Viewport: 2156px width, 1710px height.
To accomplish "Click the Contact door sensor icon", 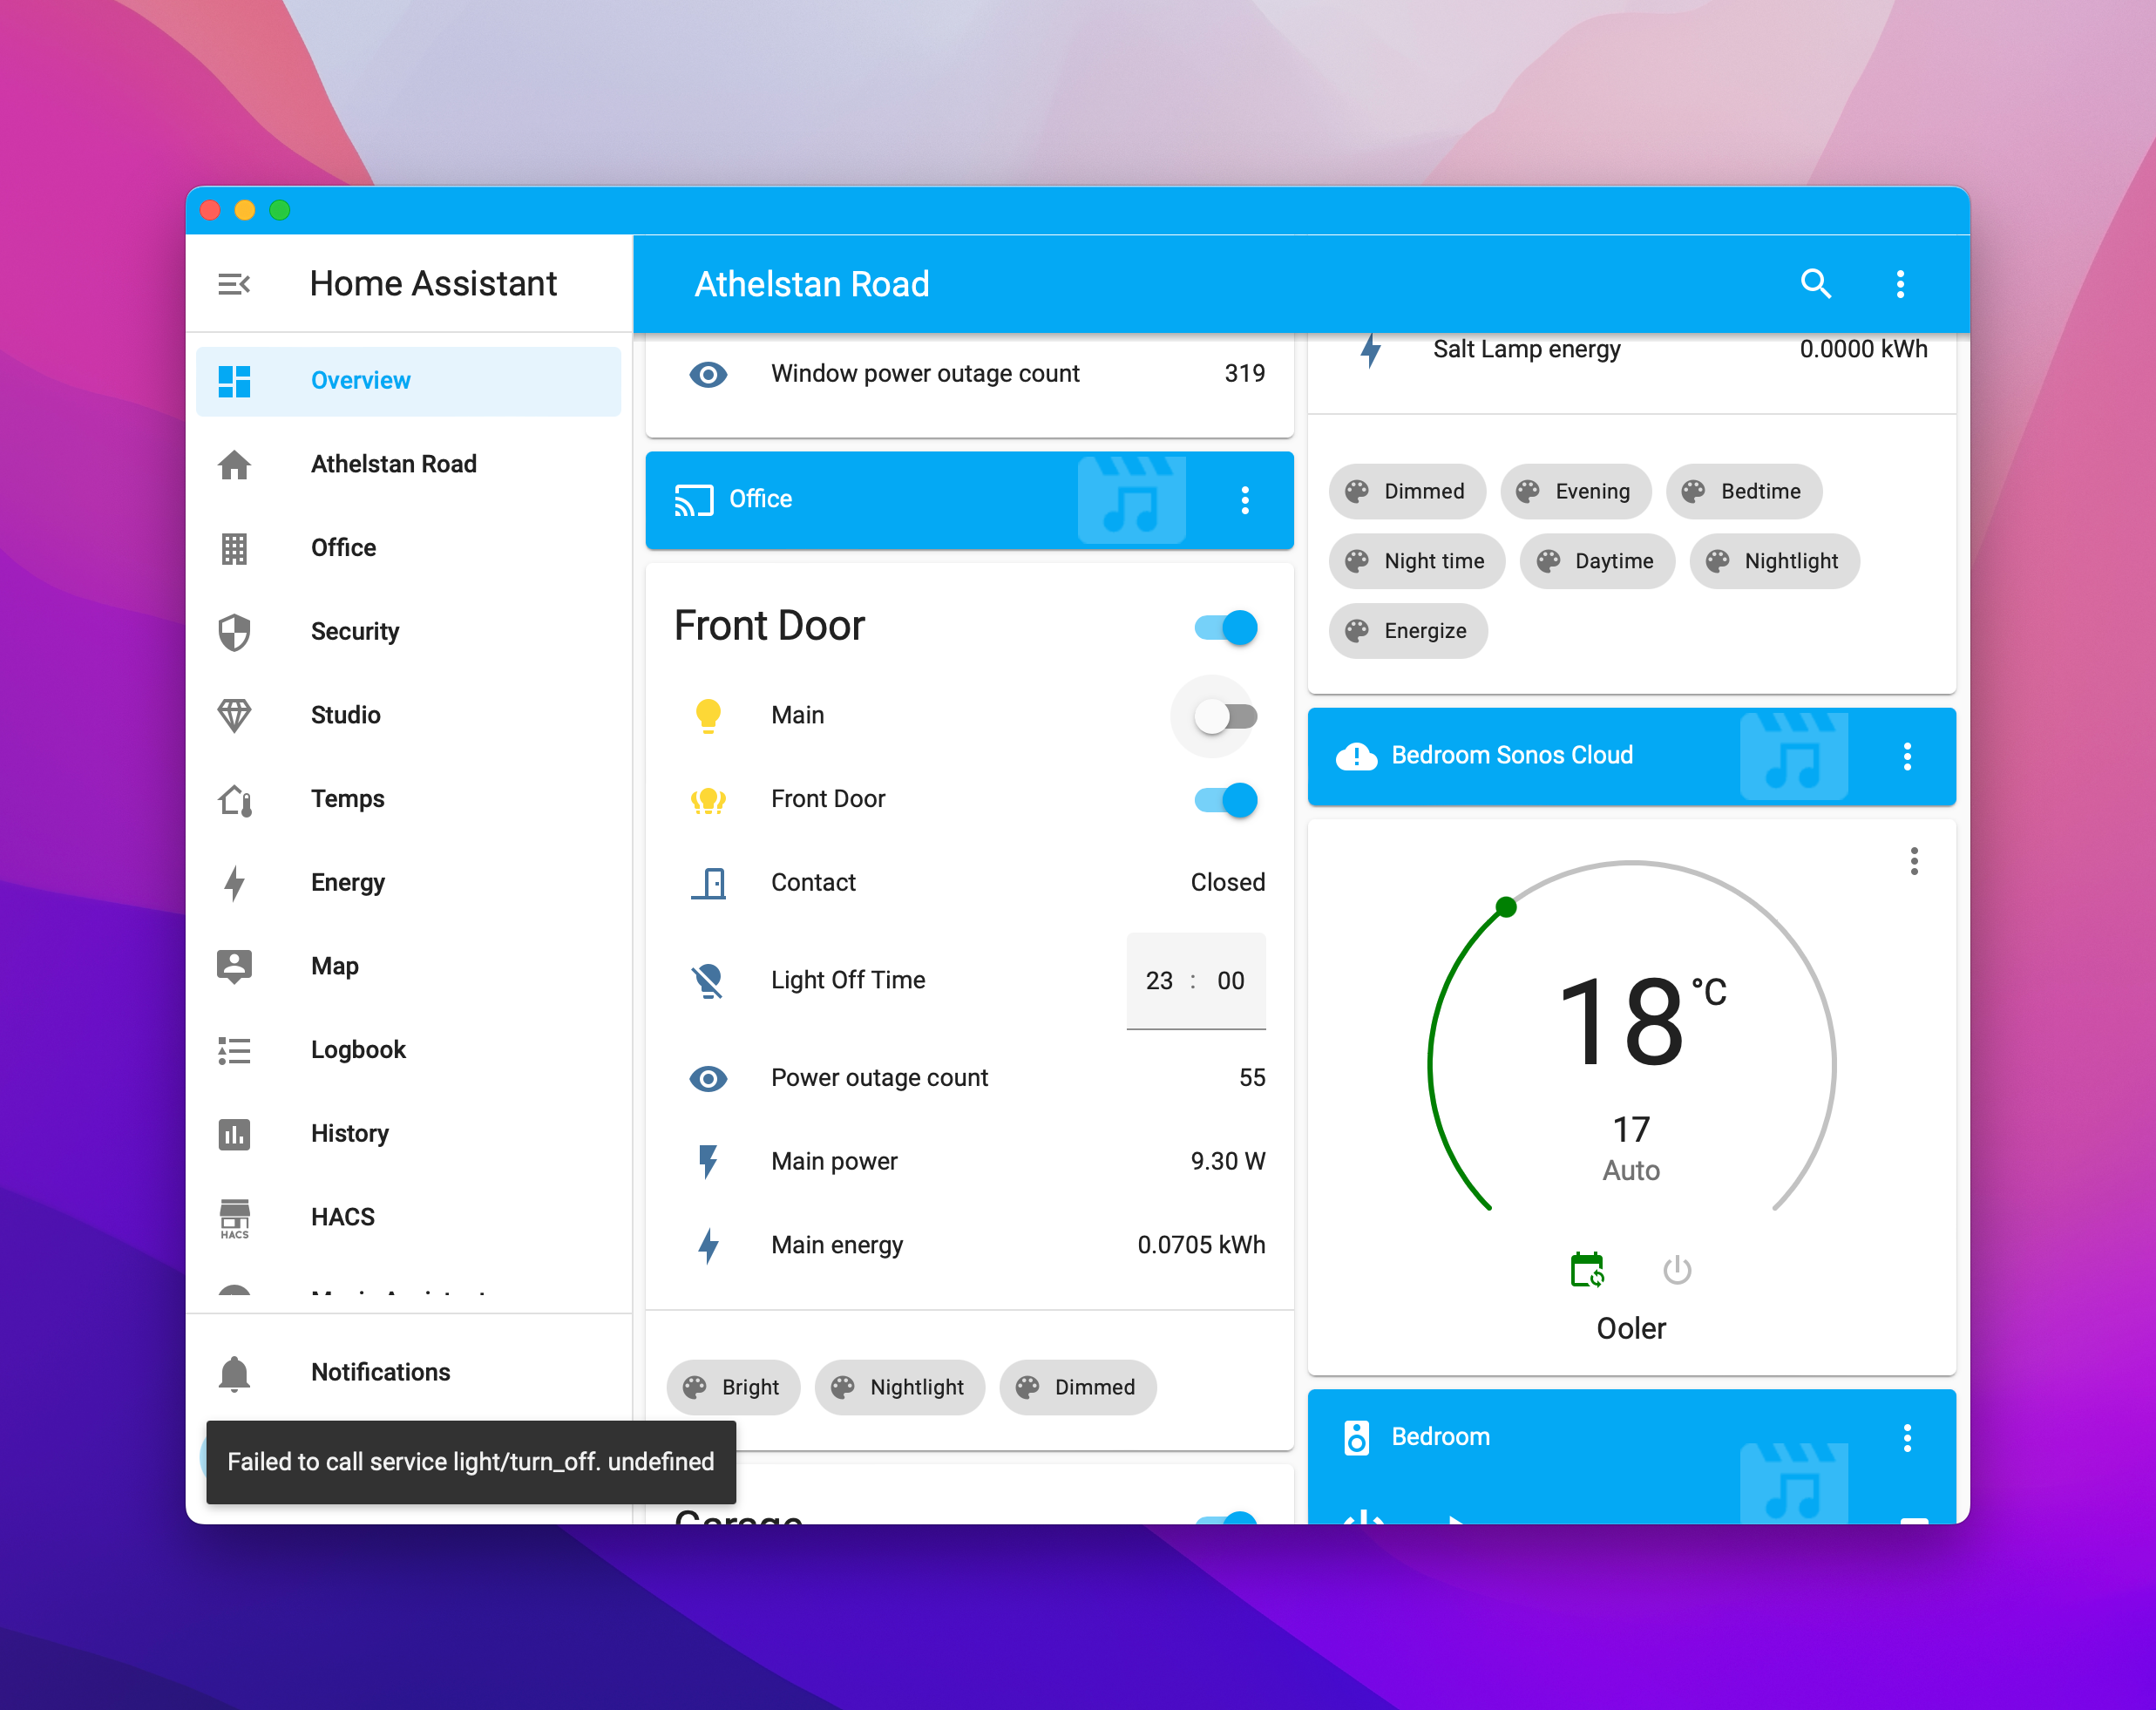I will tap(708, 882).
